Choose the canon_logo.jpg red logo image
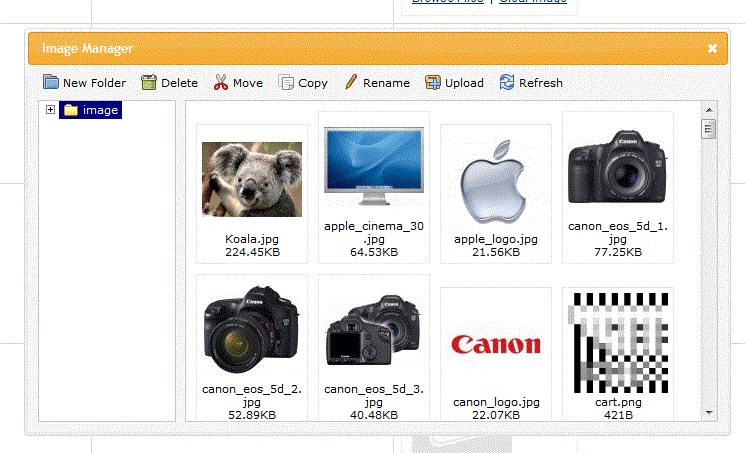This screenshot has height=453, width=745. [x=496, y=345]
